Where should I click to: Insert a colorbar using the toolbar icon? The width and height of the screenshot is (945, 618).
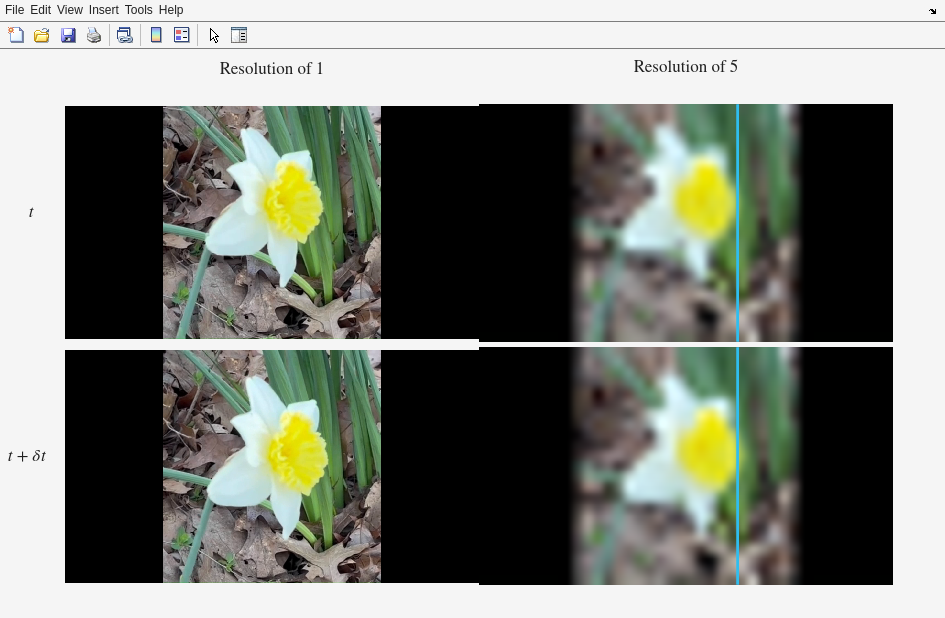click(x=156, y=35)
